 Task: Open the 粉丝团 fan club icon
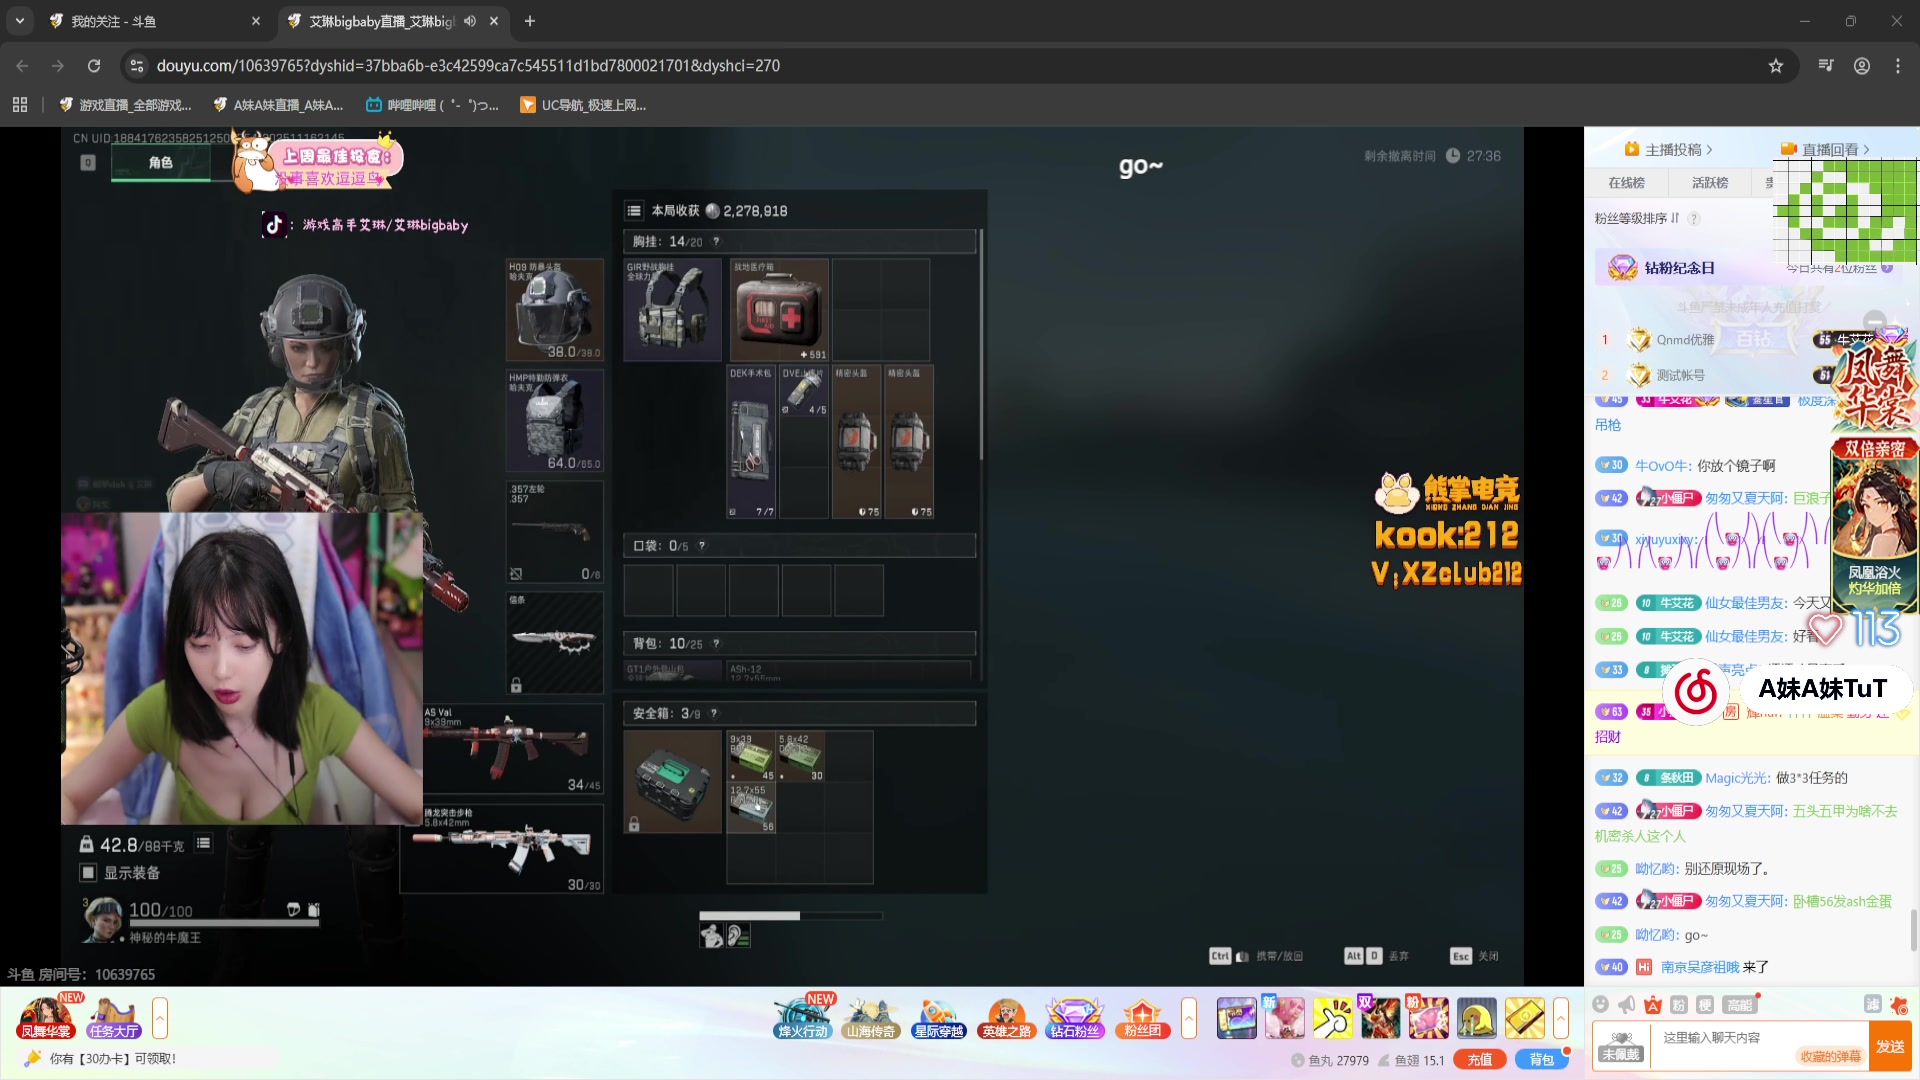click(x=1142, y=1018)
